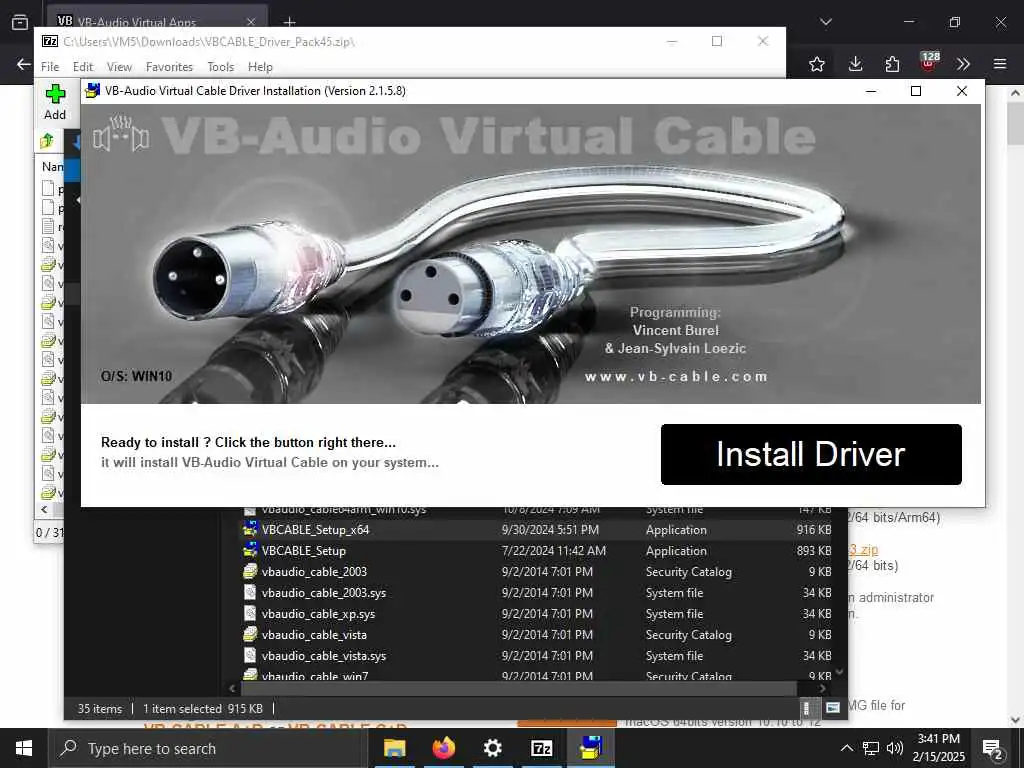Open the View menu in 7-Zip

(120, 67)
